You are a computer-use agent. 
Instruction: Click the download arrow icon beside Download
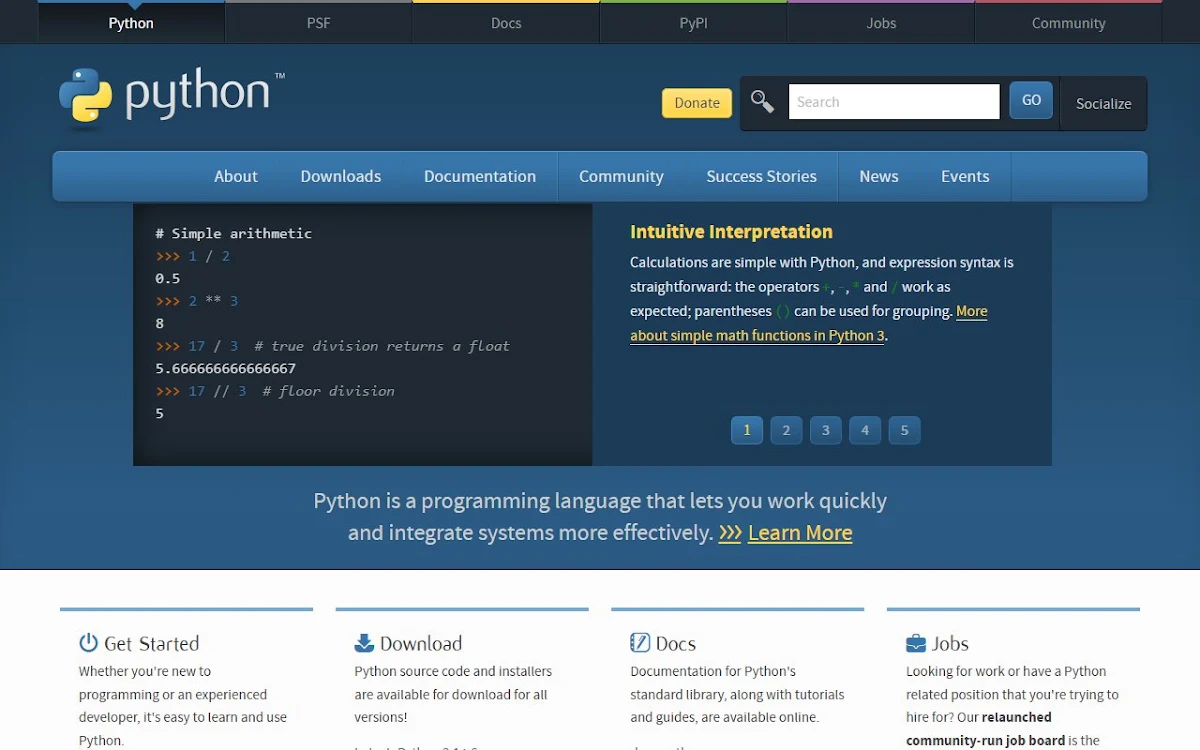pos(364,643)
